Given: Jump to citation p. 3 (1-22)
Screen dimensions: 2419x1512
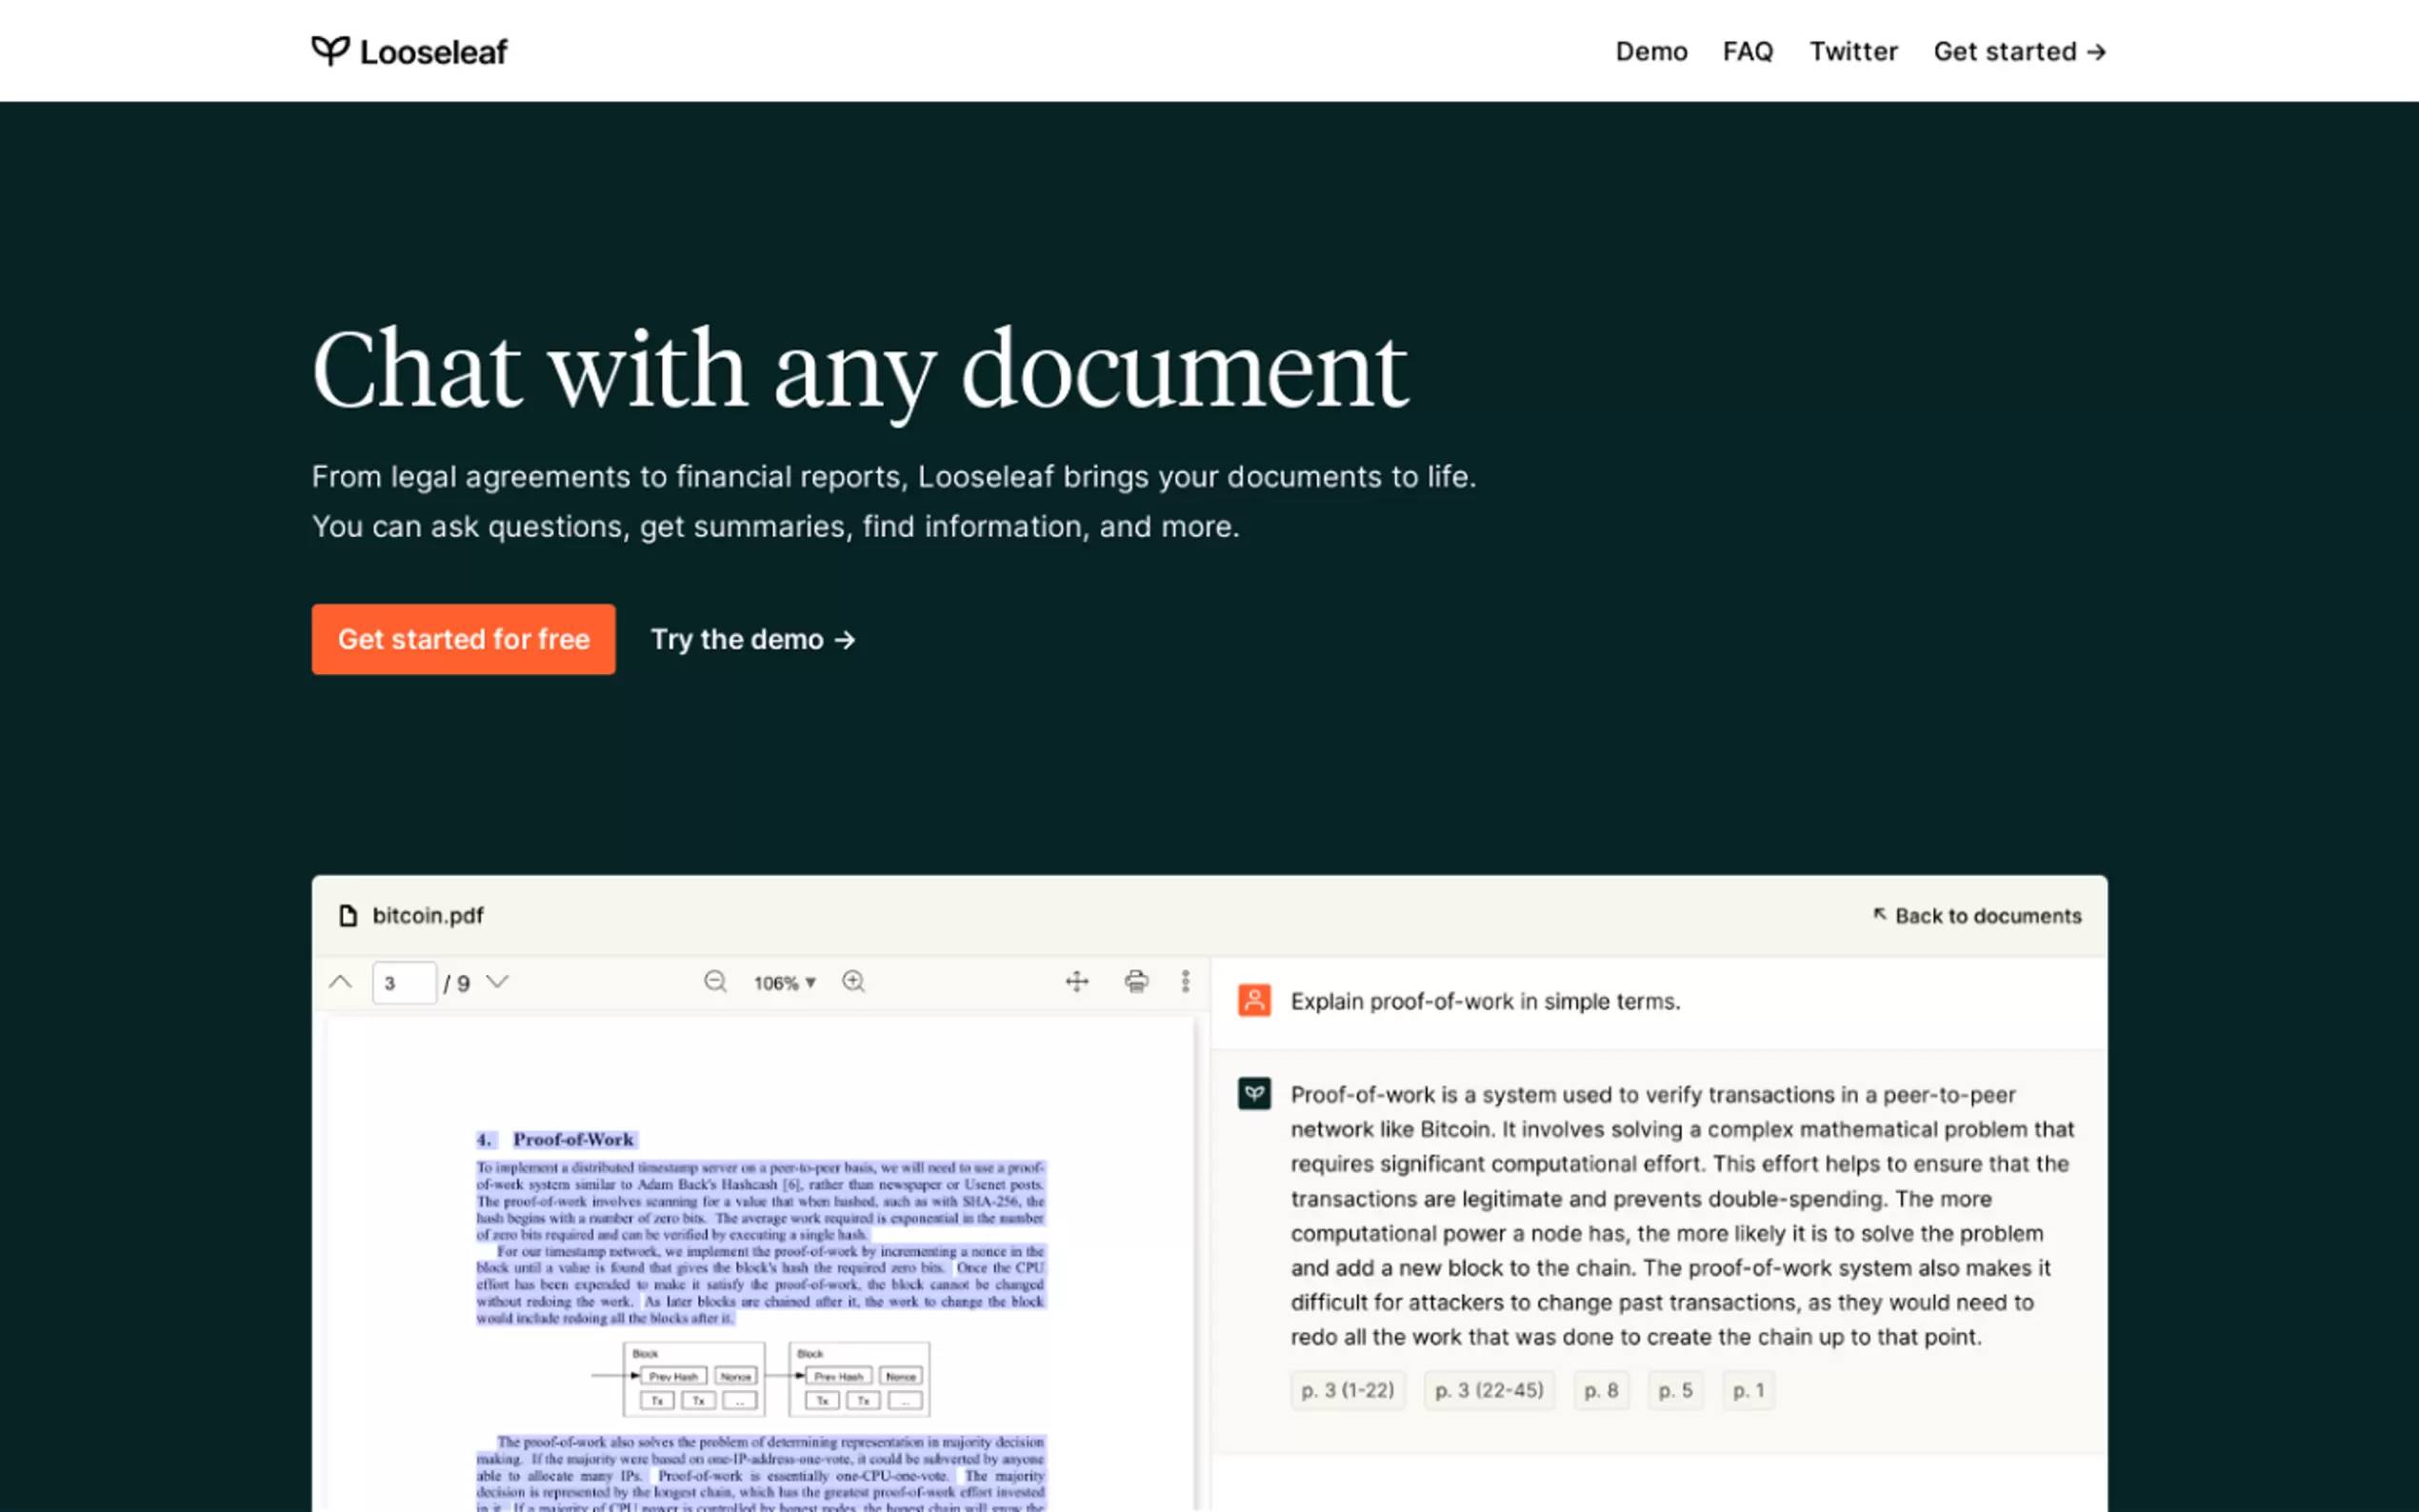Looking at the screenshot, I should point(1347,1390).
